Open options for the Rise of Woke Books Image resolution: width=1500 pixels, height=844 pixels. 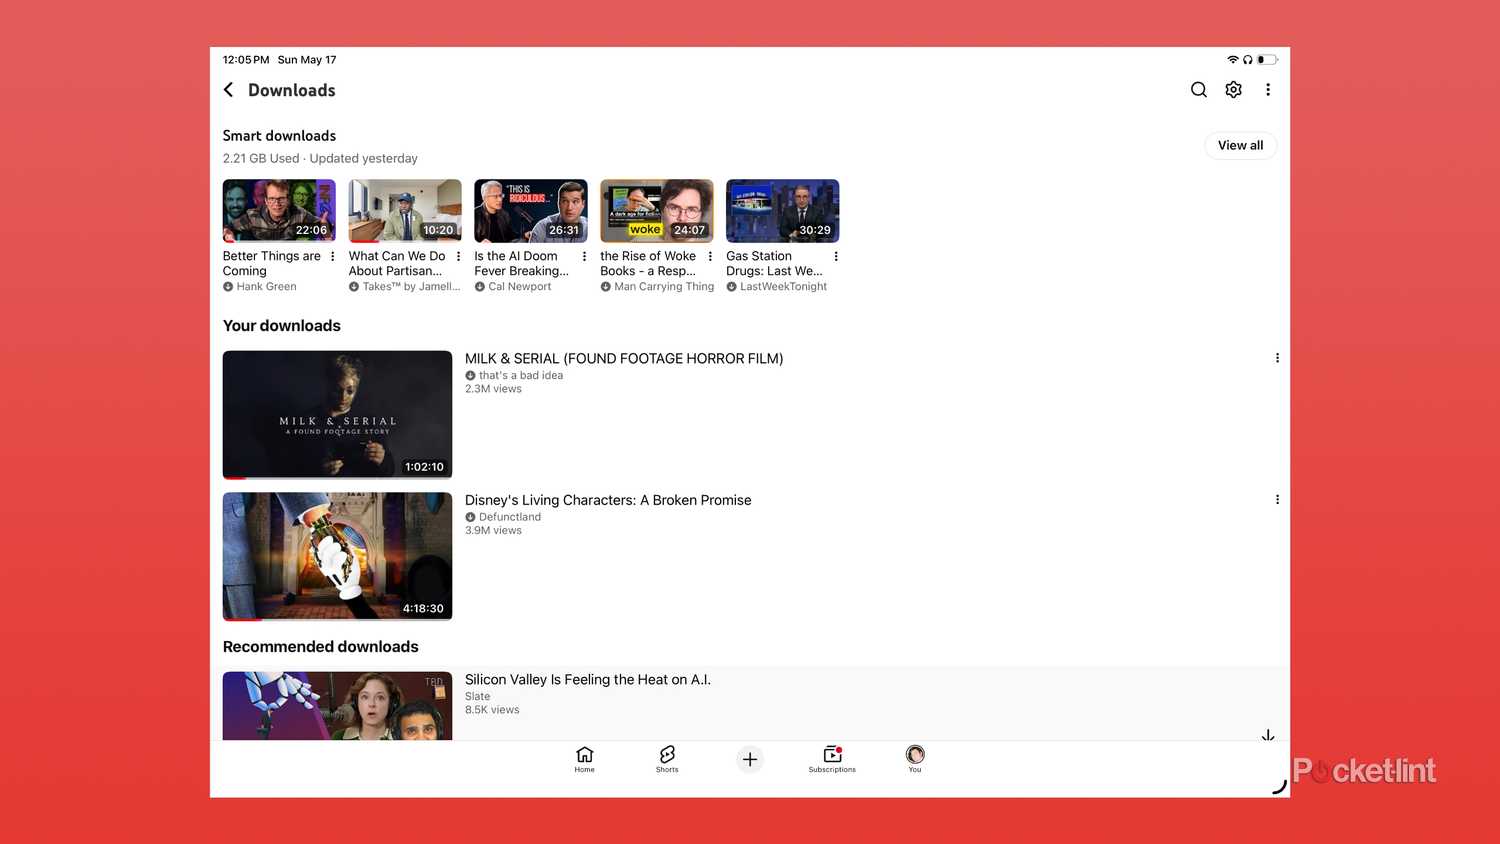pos(711,257)
